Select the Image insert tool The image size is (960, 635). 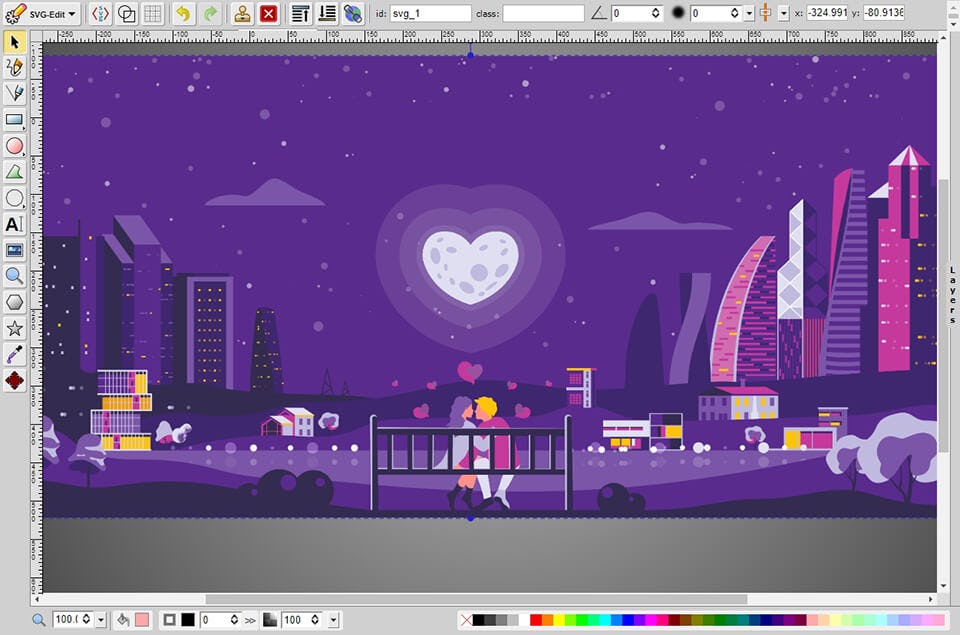14,250
